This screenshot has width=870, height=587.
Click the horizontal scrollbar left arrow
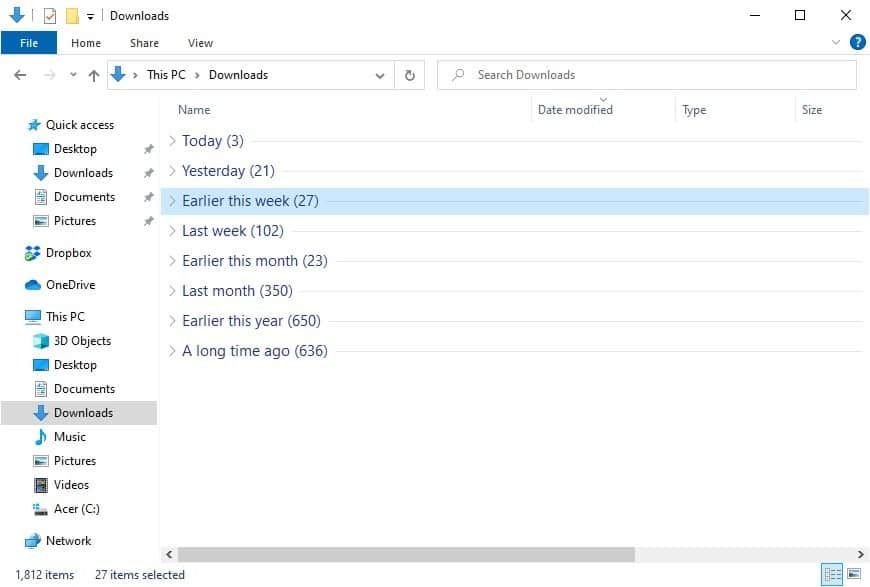tap(169, 554)
